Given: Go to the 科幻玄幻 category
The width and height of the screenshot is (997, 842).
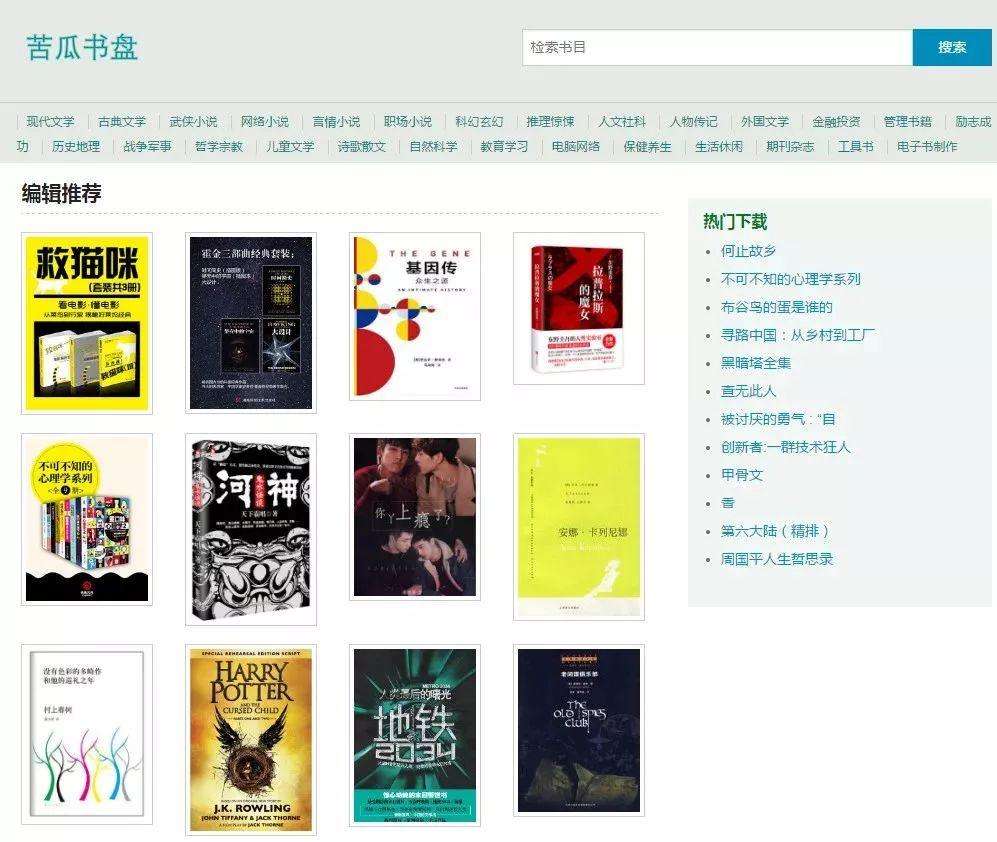Looking at the screenshot, I should (479, 122).
